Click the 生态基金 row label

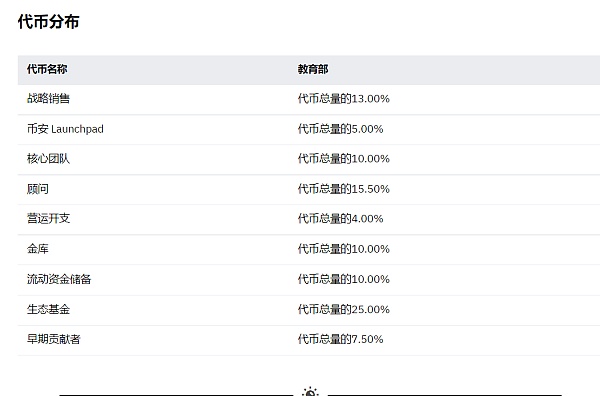[x=48, y=309]
